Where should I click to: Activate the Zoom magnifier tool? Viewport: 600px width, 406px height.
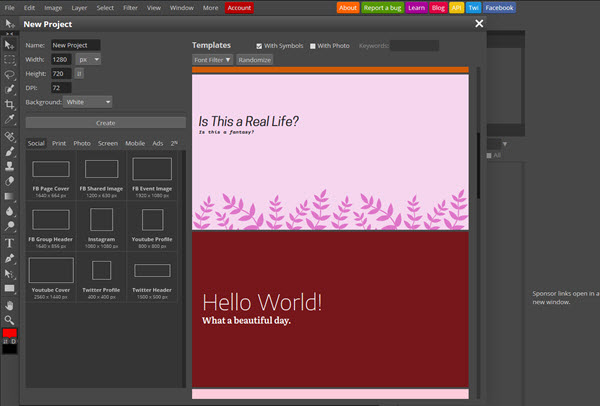[10, 319]
